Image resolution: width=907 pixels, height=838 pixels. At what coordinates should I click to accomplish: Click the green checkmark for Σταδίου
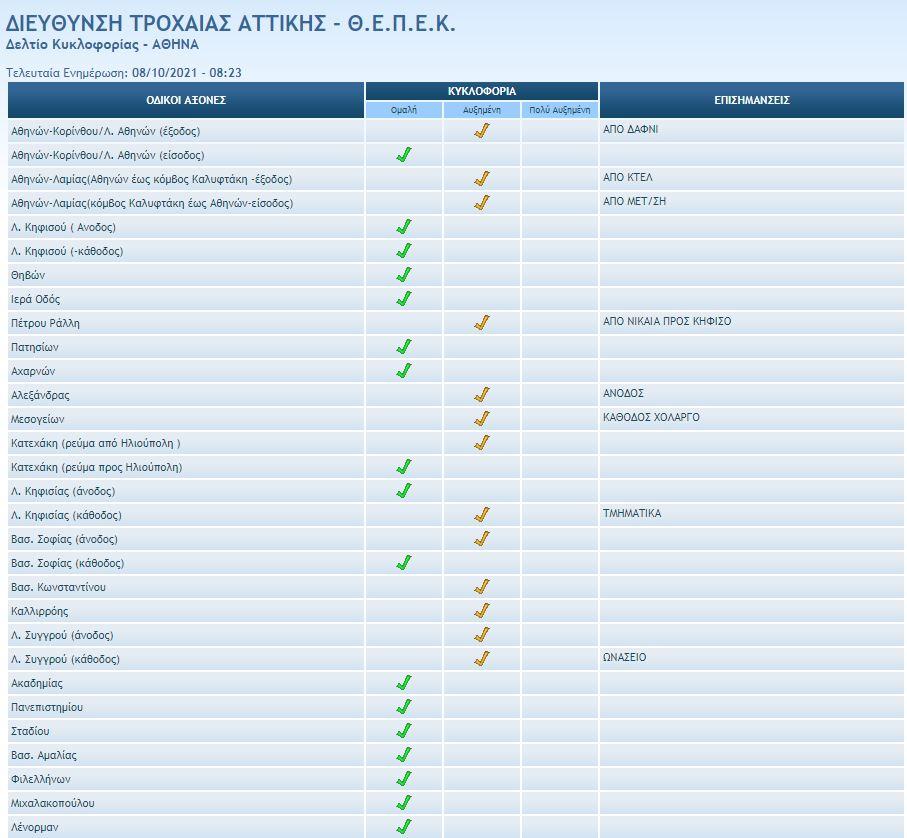[404, 731]
